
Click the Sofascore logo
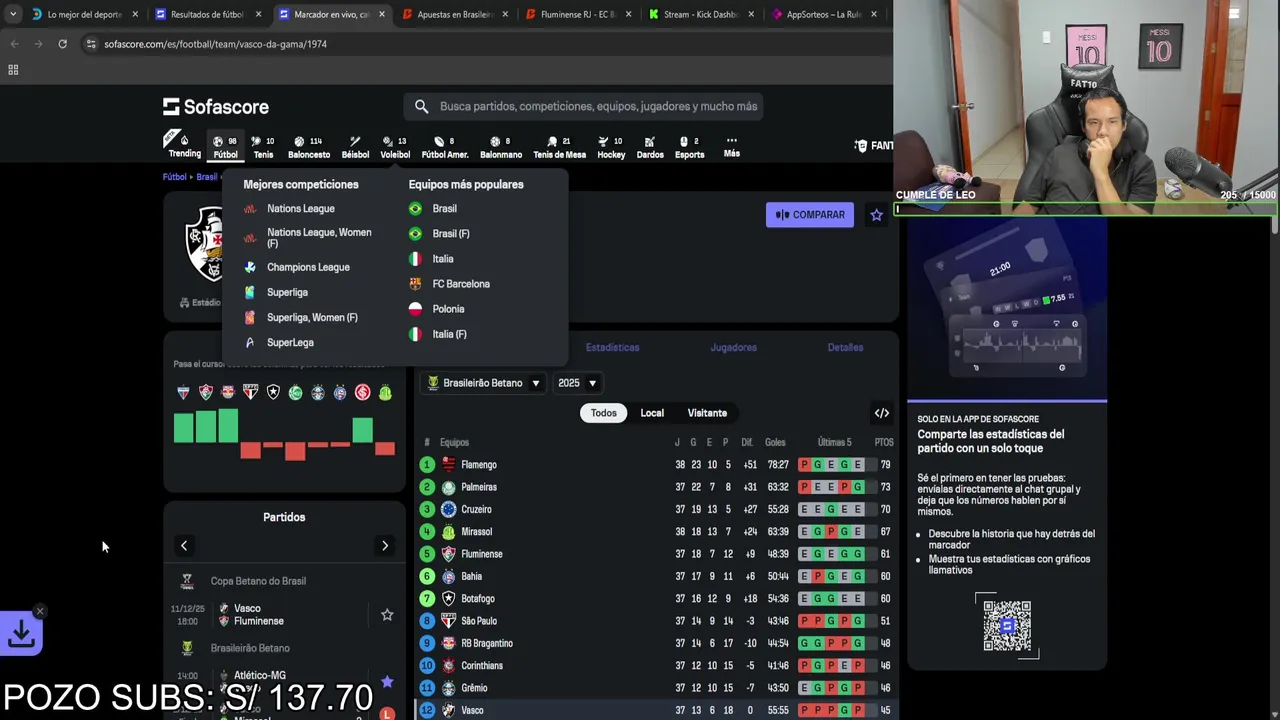216,106
